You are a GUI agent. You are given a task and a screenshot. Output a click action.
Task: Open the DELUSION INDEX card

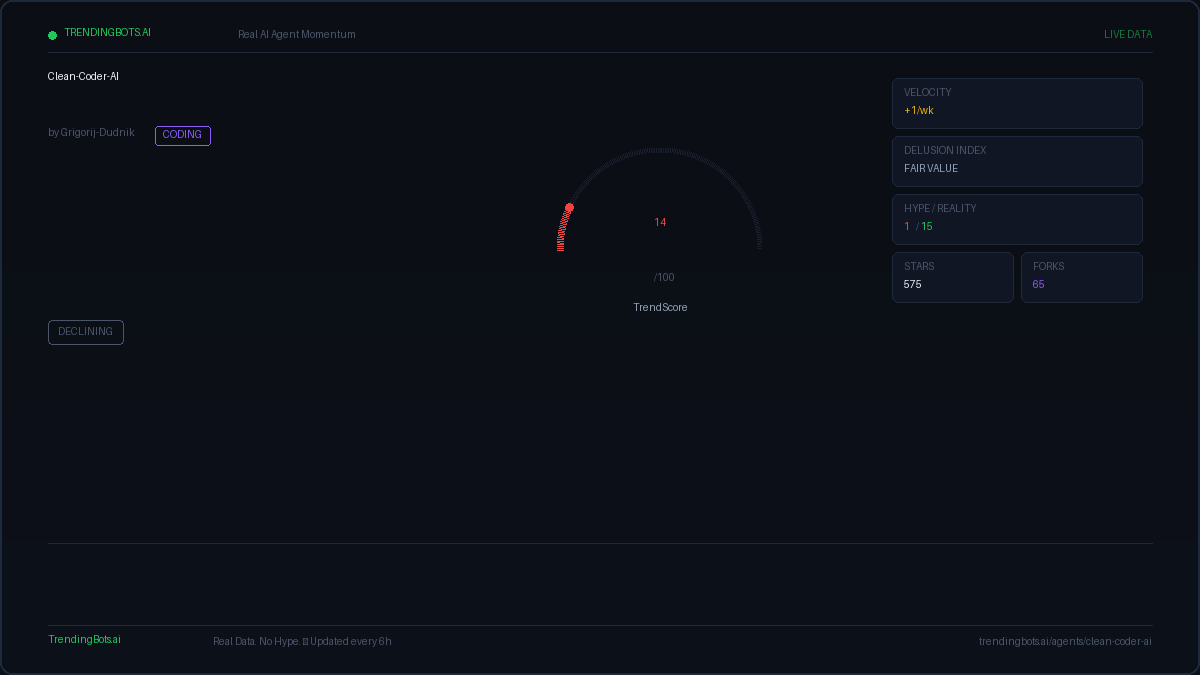click(1017, 161)
